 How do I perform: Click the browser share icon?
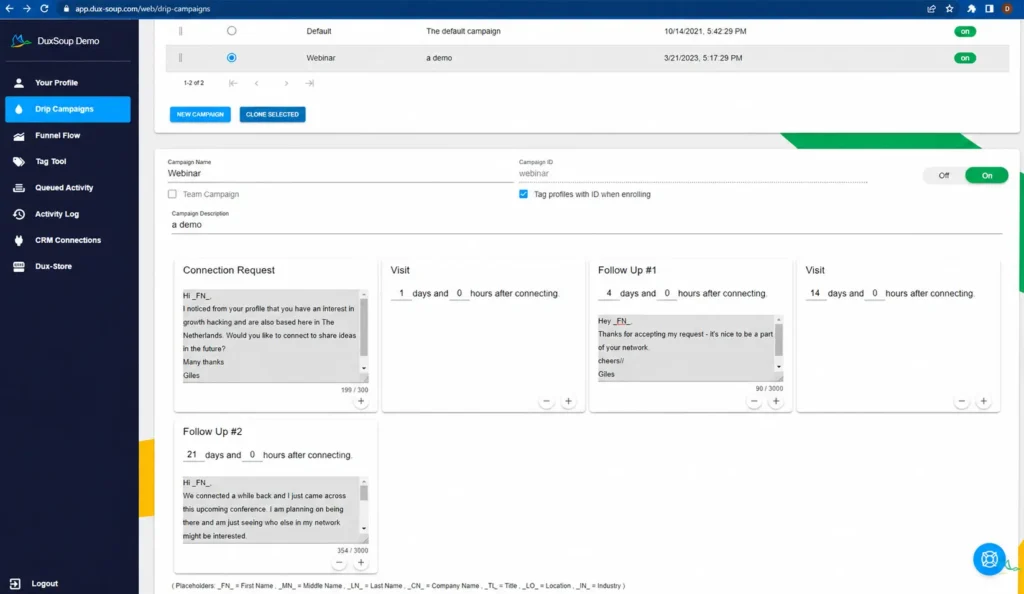[931, 8]
